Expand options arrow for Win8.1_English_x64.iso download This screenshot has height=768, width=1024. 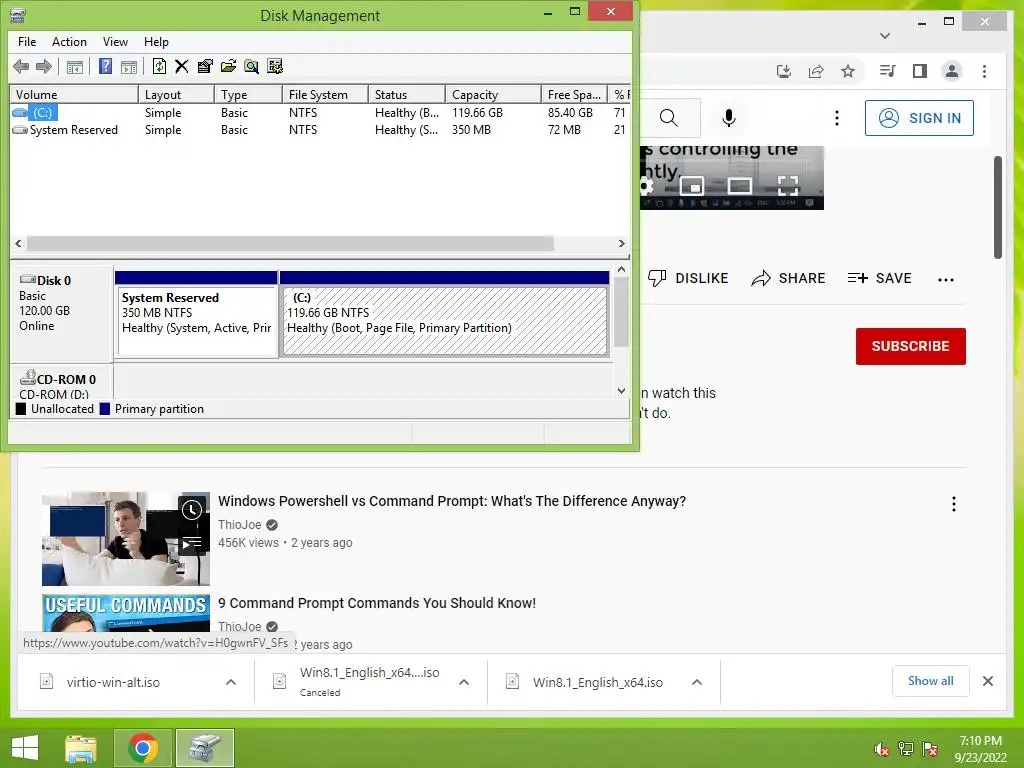pos(697,682)
